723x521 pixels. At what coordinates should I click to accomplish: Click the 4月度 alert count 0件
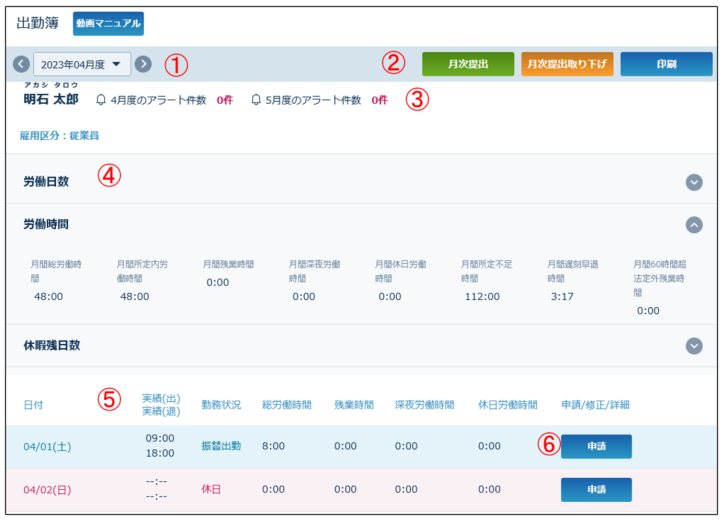[225, 100]
